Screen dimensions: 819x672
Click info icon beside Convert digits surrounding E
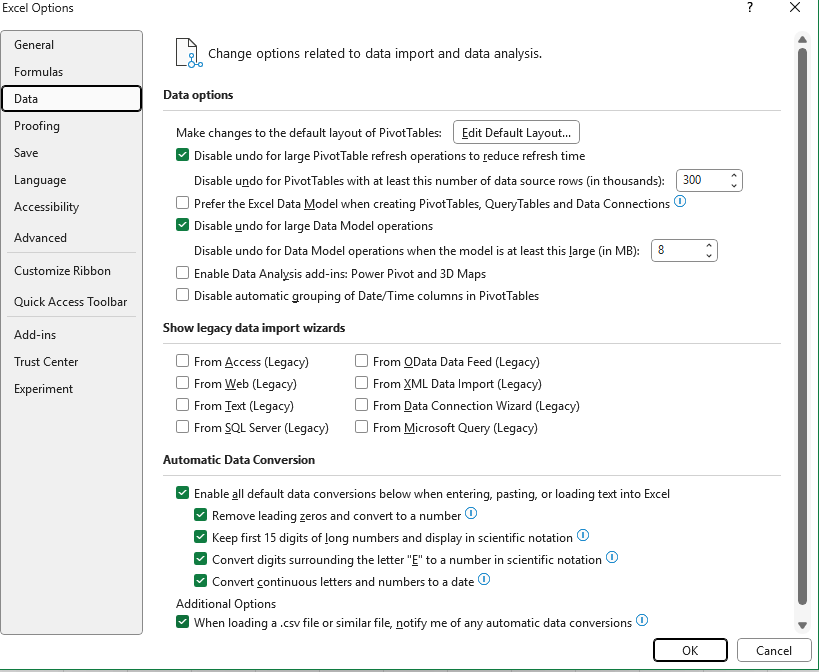point(612,557)
